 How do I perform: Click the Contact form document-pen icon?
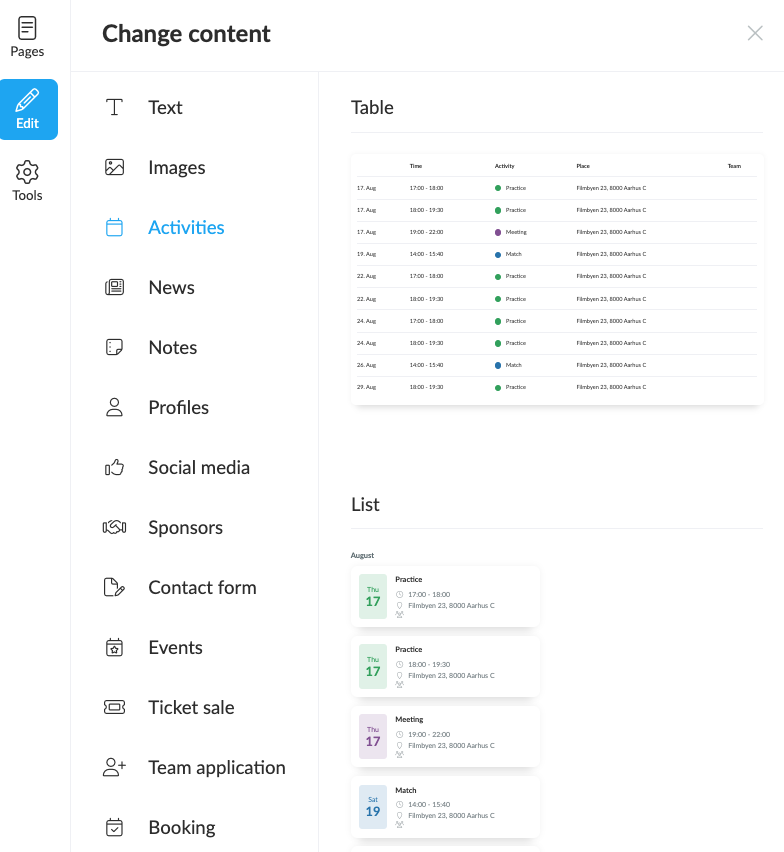click(114, 587)
